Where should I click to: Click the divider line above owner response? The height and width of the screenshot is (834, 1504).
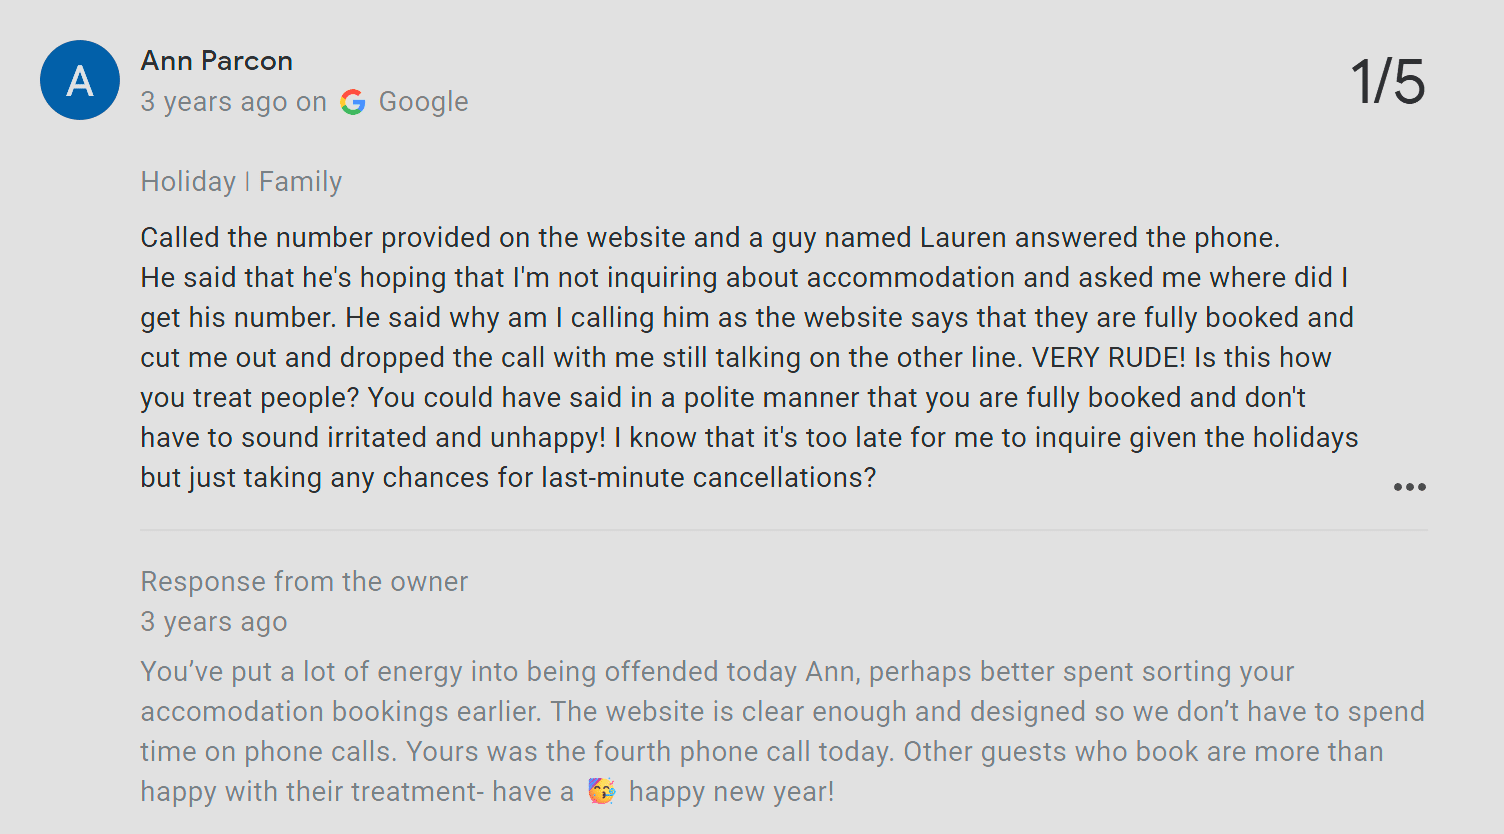[x=784, y=530]
